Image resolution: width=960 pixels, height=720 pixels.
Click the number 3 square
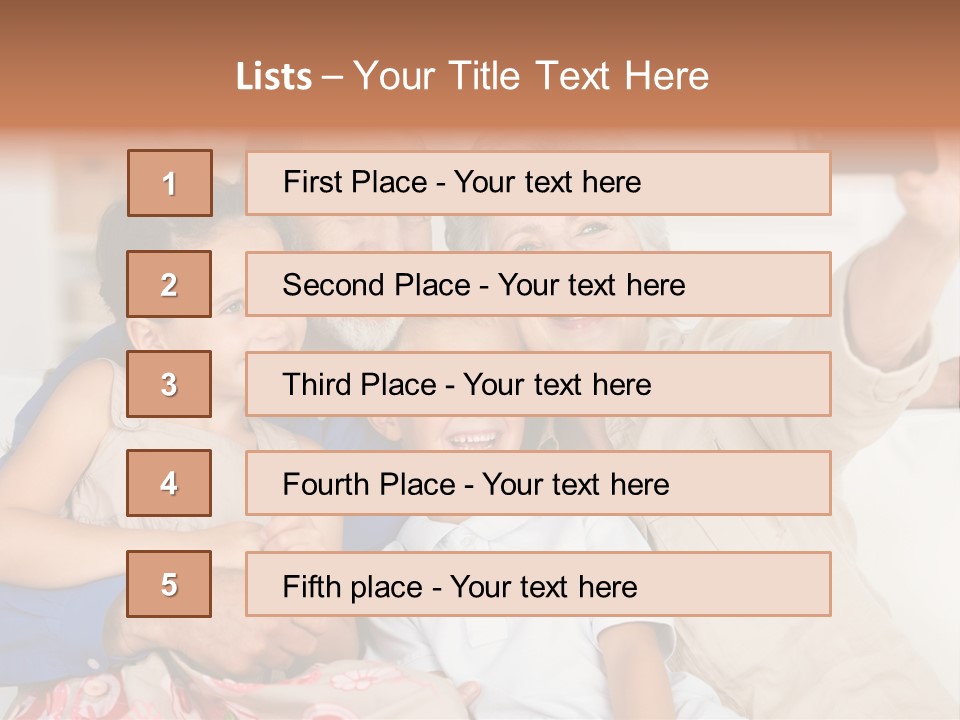[169, 384]
